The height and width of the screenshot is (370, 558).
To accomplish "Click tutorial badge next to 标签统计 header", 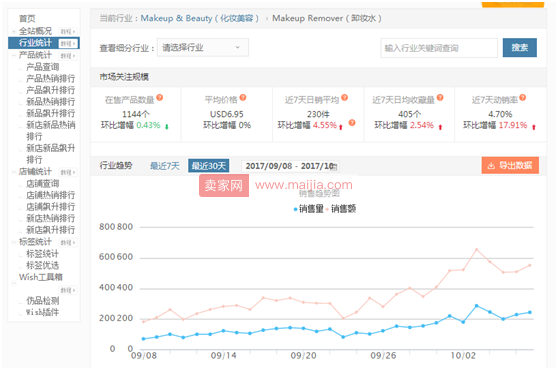I will coord(68,243).
